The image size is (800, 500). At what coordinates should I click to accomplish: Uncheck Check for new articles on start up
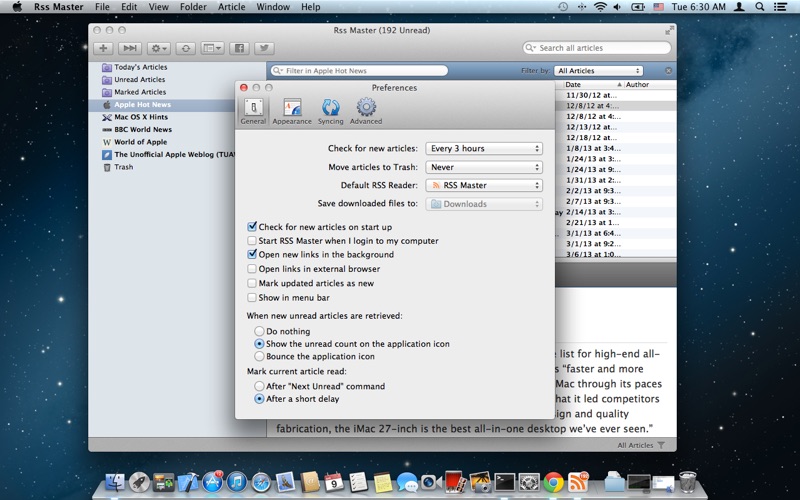(x=252, y=227)
